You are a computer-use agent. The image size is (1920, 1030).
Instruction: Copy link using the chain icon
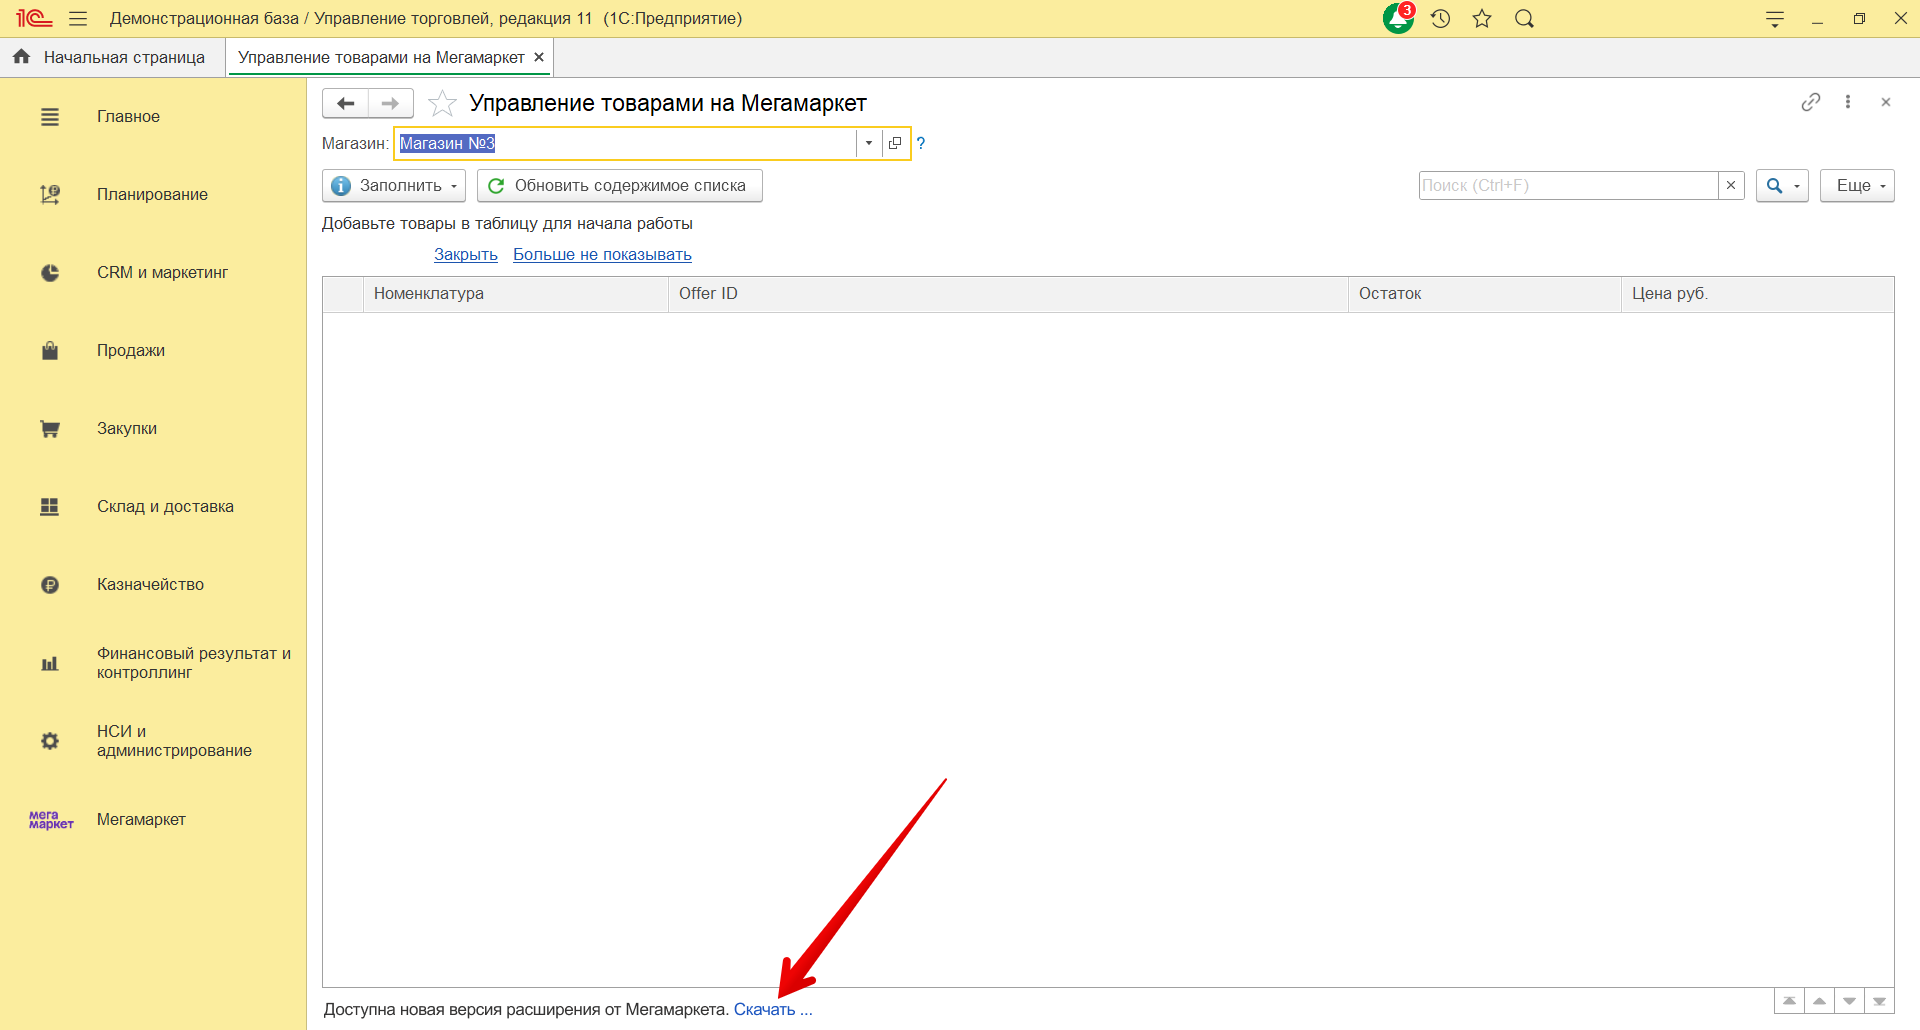point(1811,102)
